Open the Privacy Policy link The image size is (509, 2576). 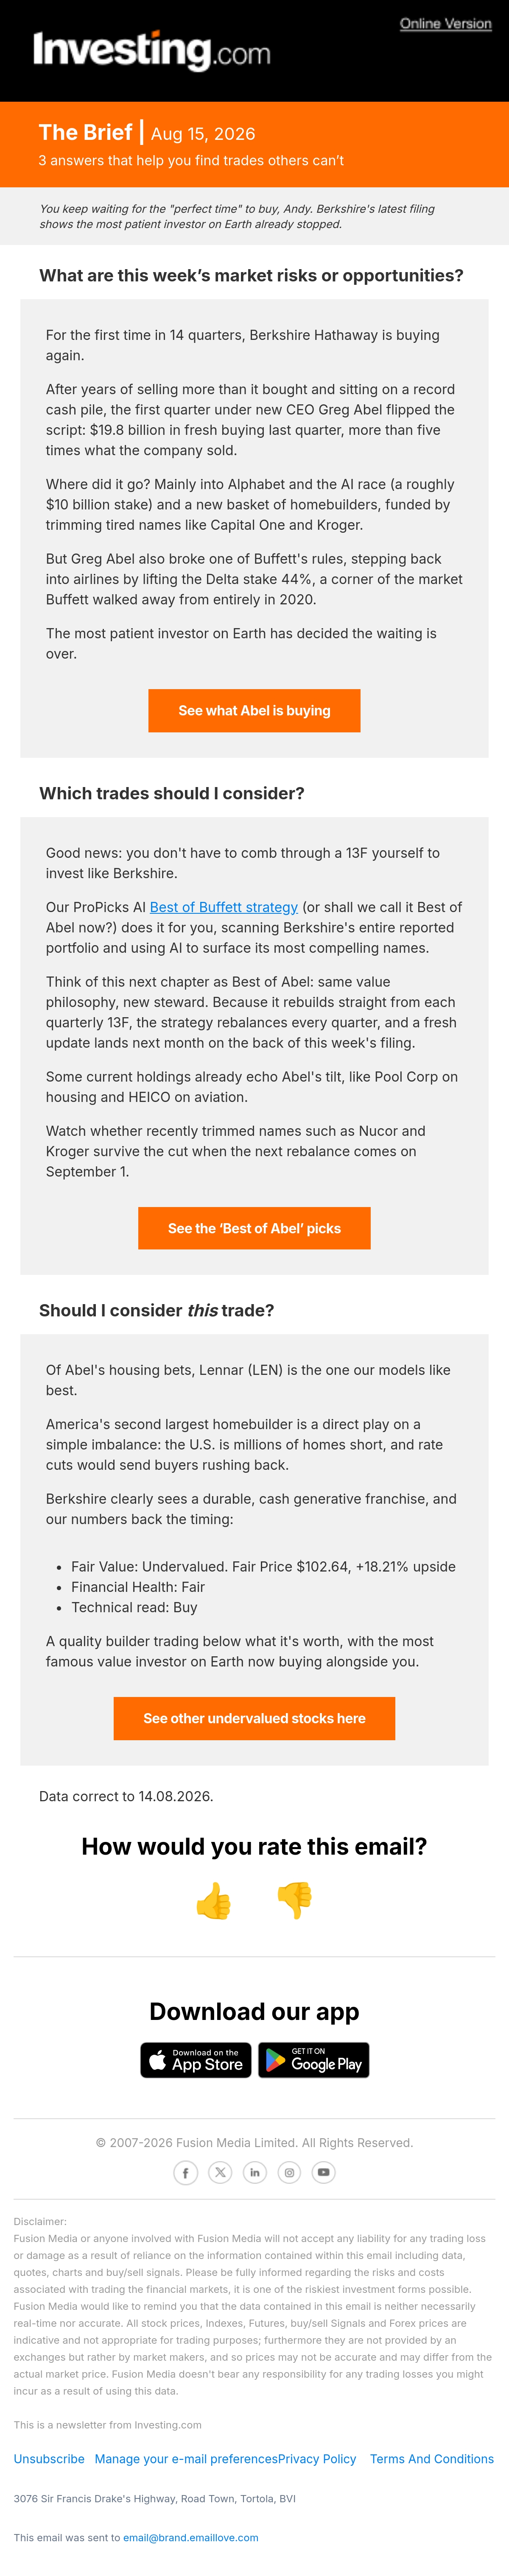[x=317, y=2459]
